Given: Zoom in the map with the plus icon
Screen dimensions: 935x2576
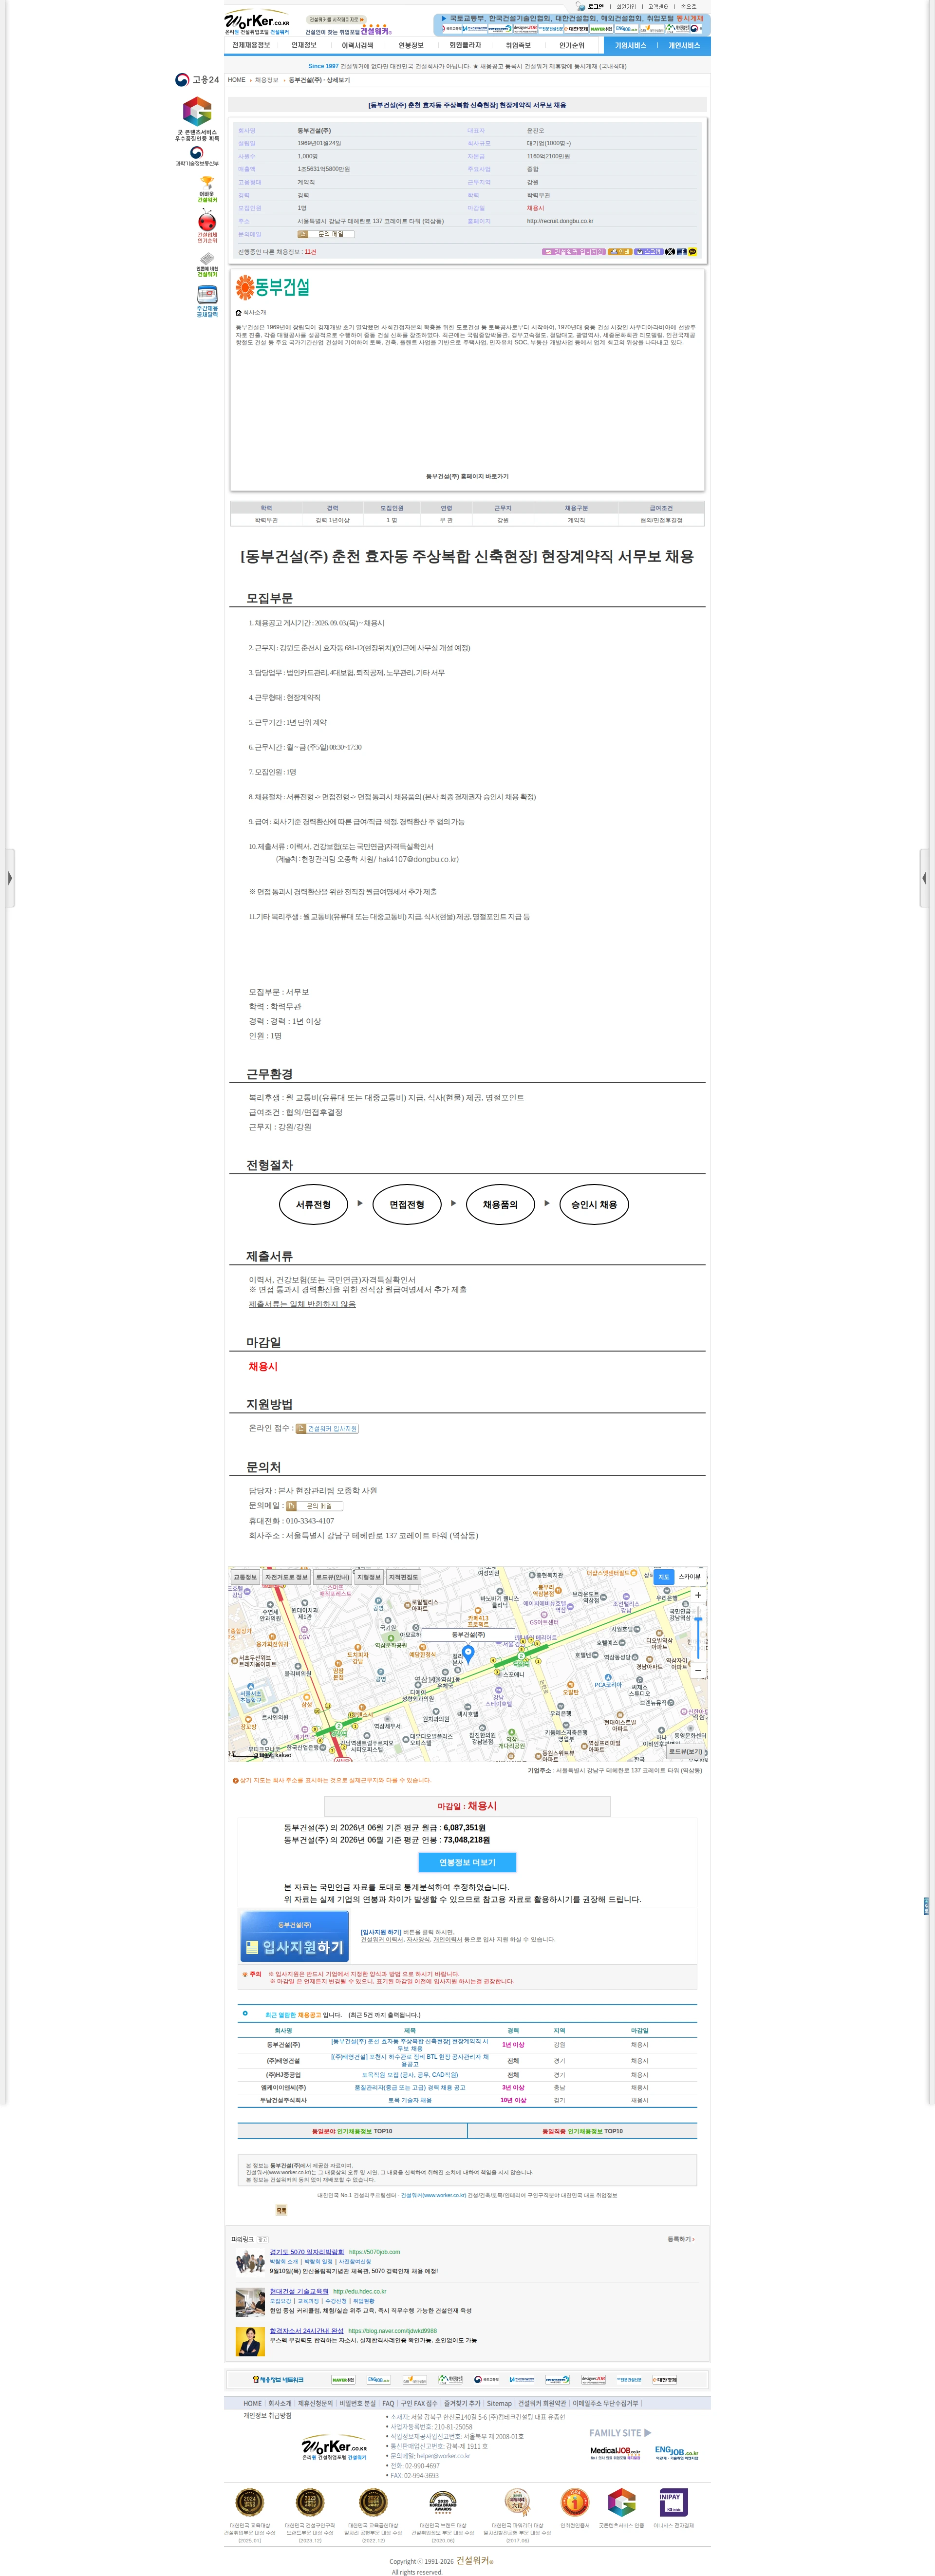Looking at the screenshot, I should 698,1595.
